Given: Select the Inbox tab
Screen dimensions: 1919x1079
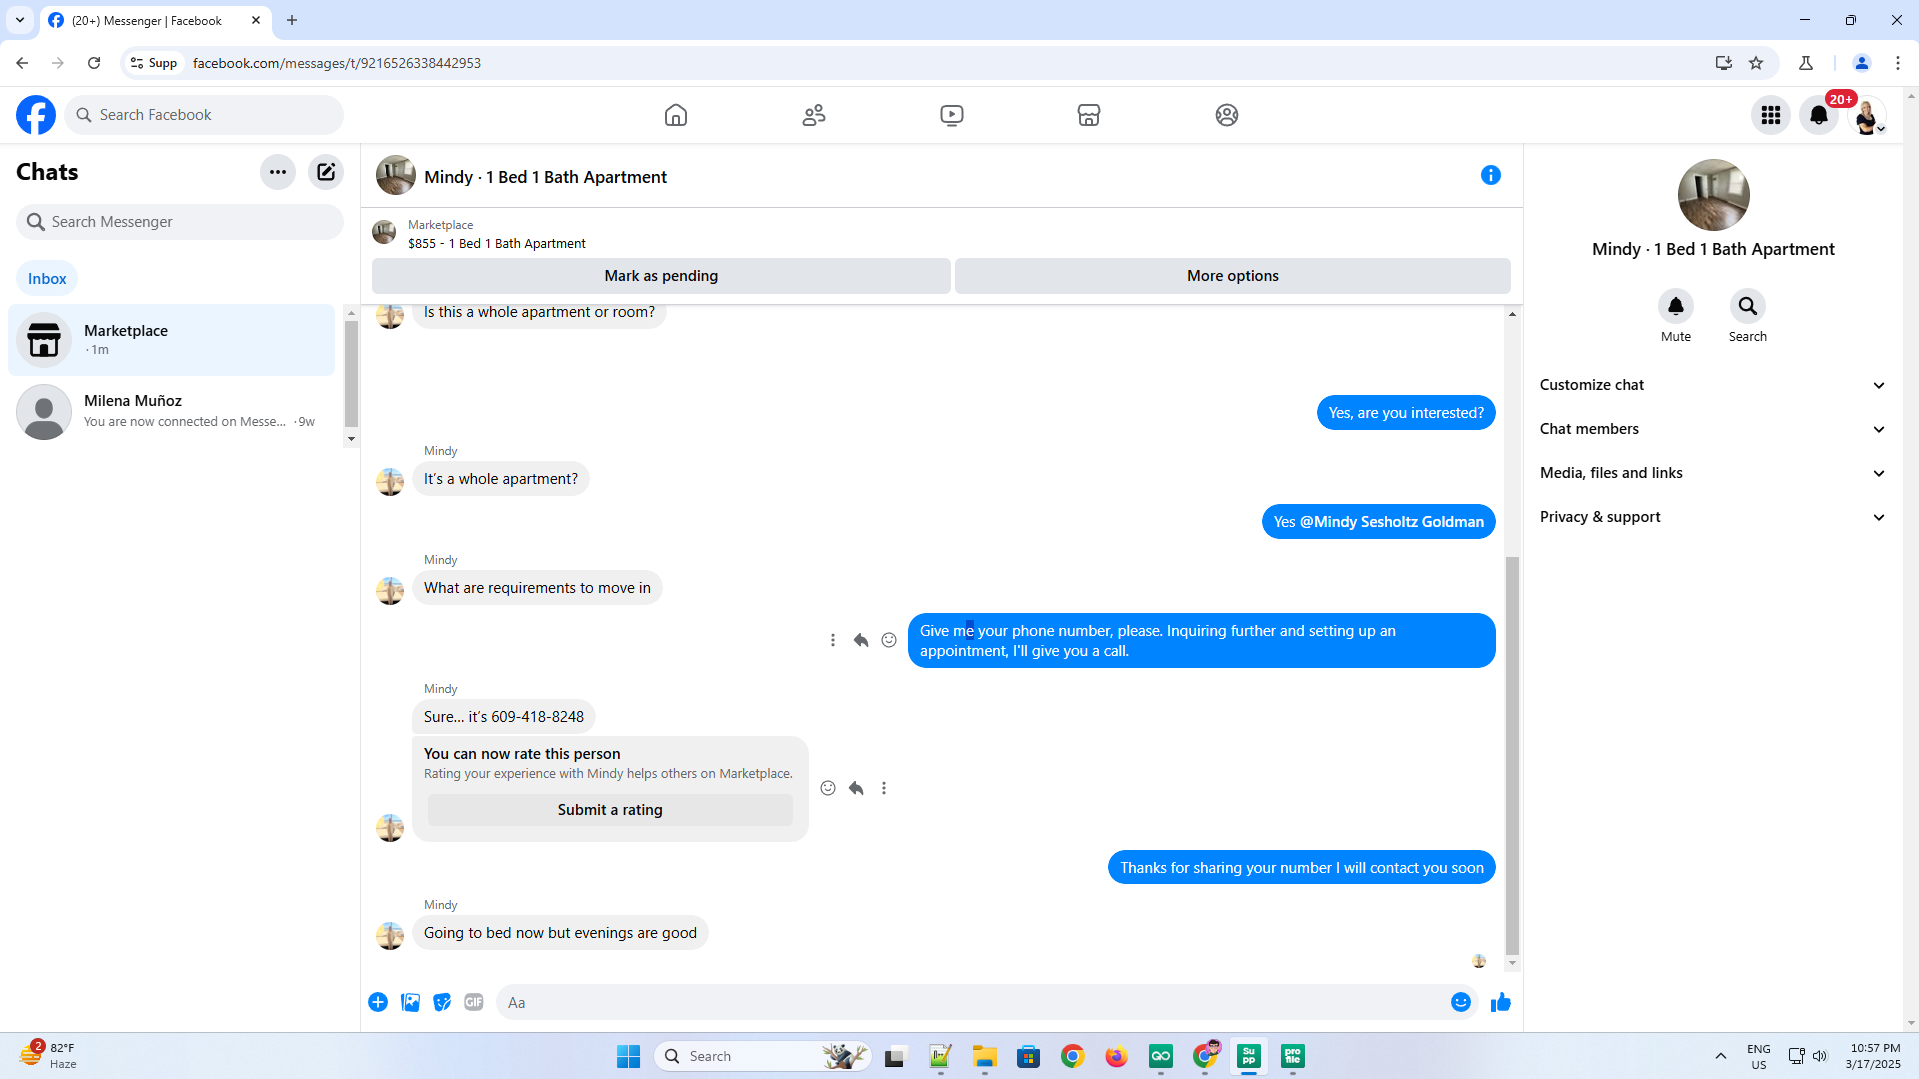Looking at the screenshot, I should pyautogui.click(x=47, y=279).
